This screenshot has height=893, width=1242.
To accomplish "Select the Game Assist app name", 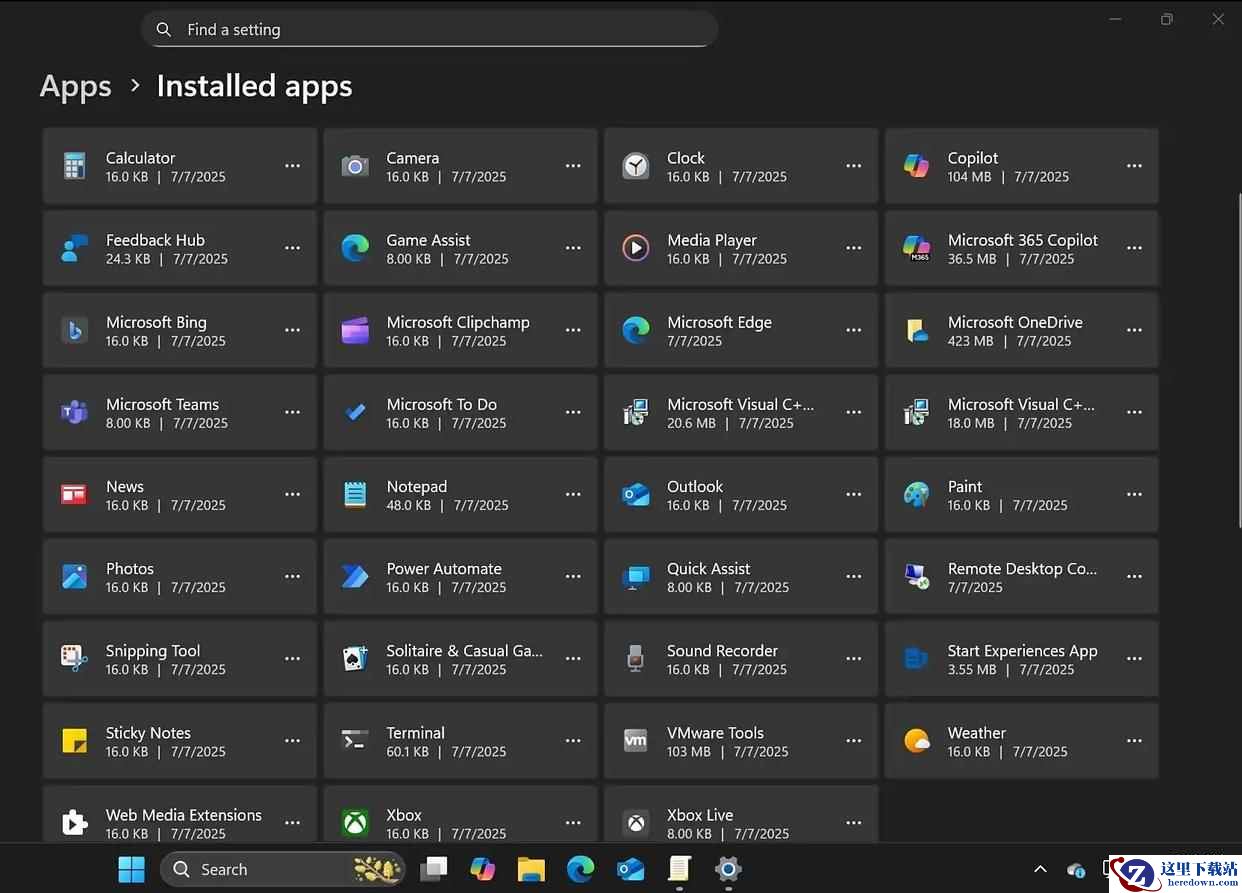I will [428, 240].
